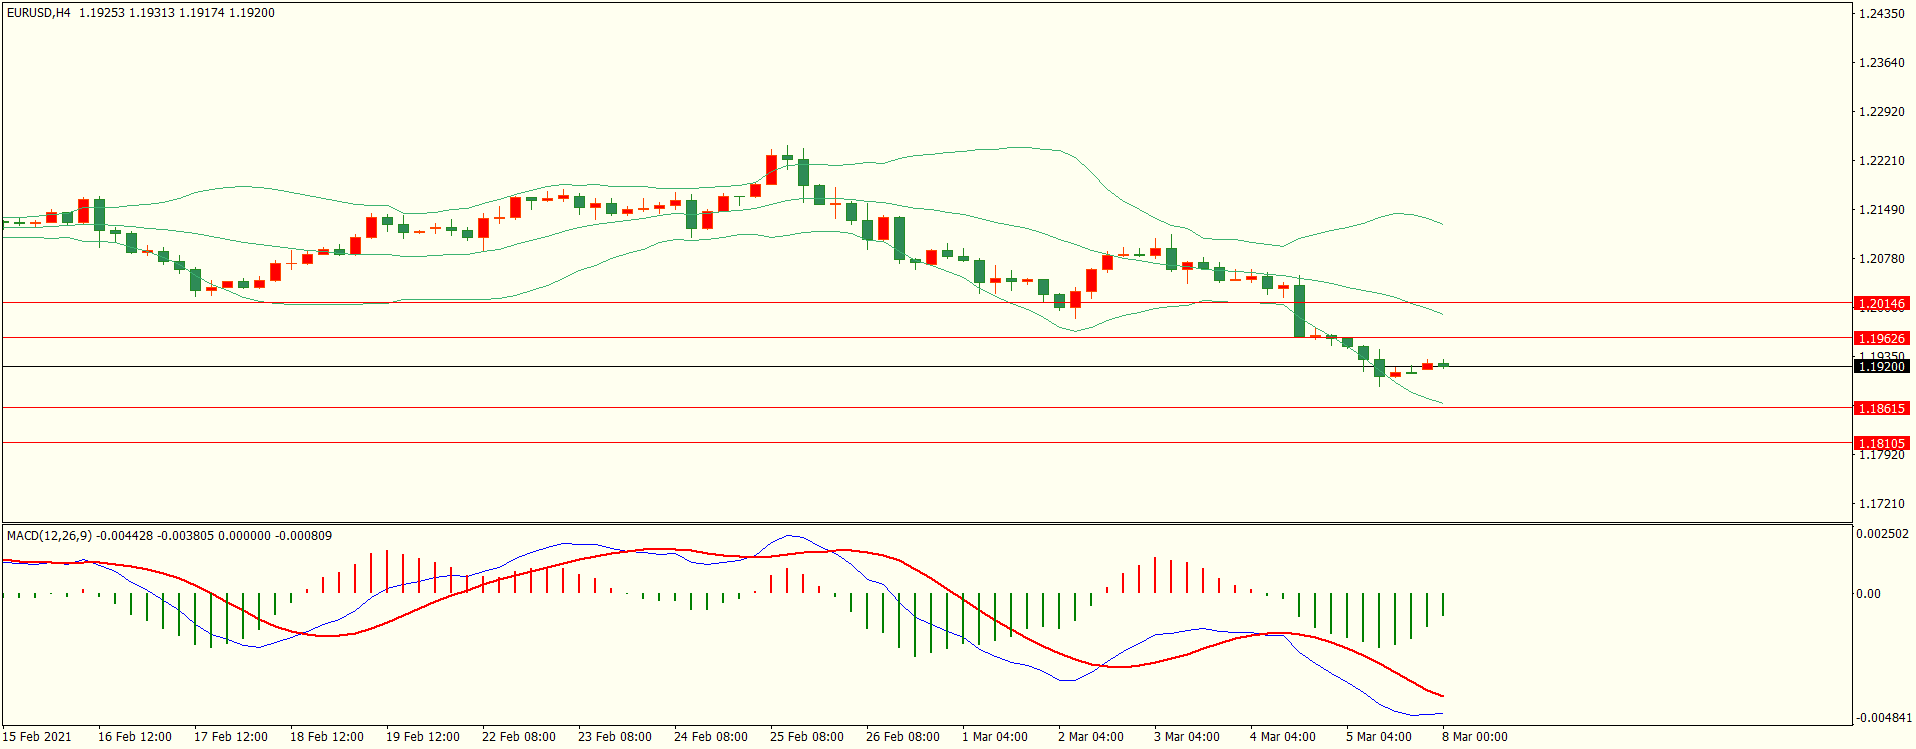The height and width of the screenshot is (749, 1916).
Task: Click the 1.24350 price scale value
Action: 1881,14
